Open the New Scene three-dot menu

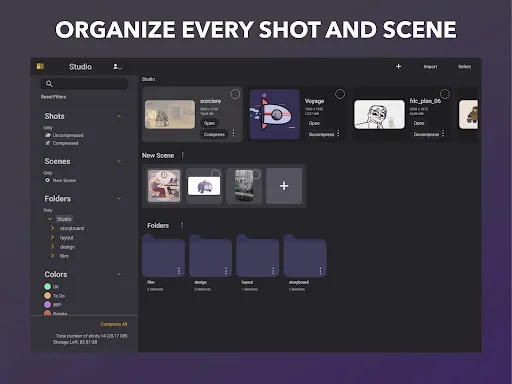[x=182, y=155]
